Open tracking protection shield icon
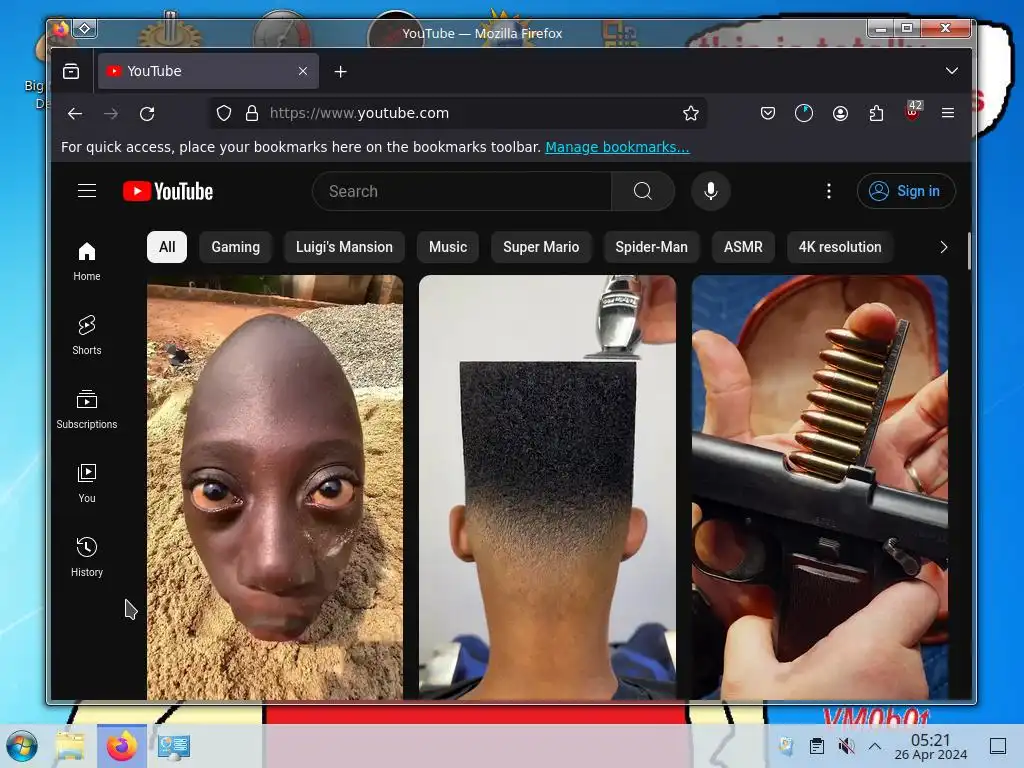The height and width of the screenshot is (768, 1024). 224,114
